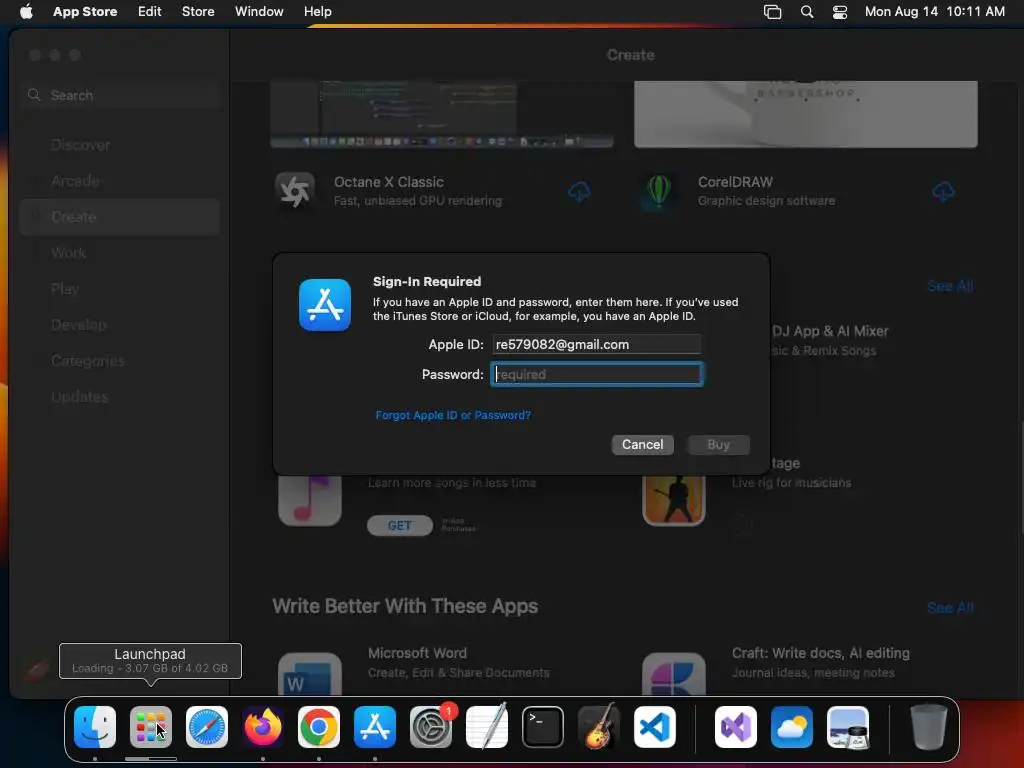
Task: Click the date and time in menu bar
Action: (x=935, y=12)
